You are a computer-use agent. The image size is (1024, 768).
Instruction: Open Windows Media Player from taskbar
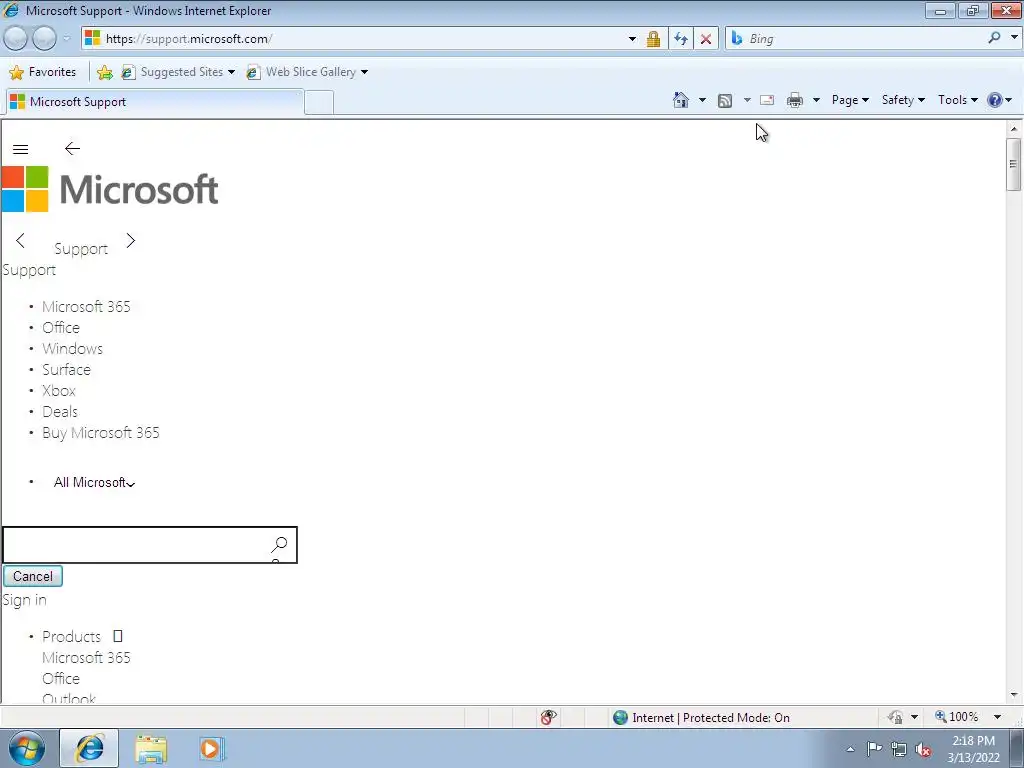[x=212, y=748]
